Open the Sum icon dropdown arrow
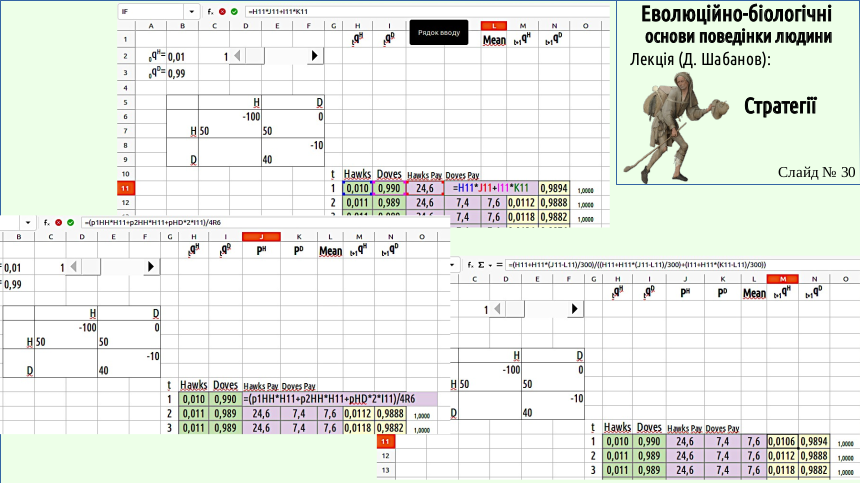 (x=488, y=265)
